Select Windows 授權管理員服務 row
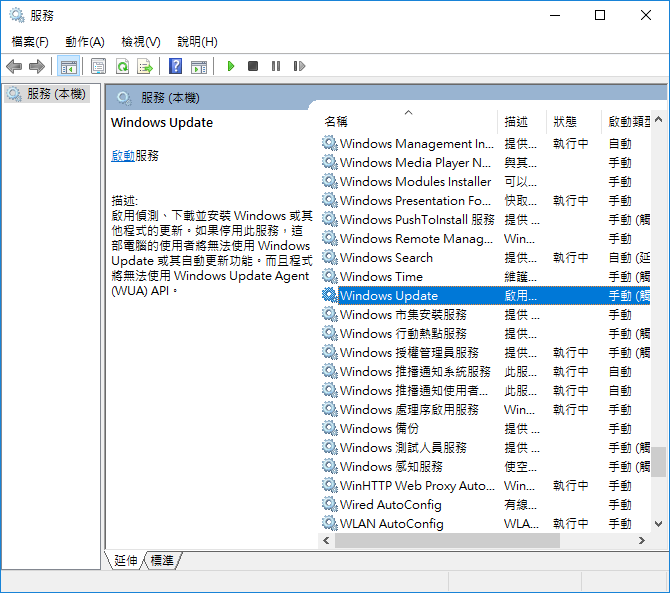Screen dimensions: 670x593 pyautogui.click(x=486, y=353)
